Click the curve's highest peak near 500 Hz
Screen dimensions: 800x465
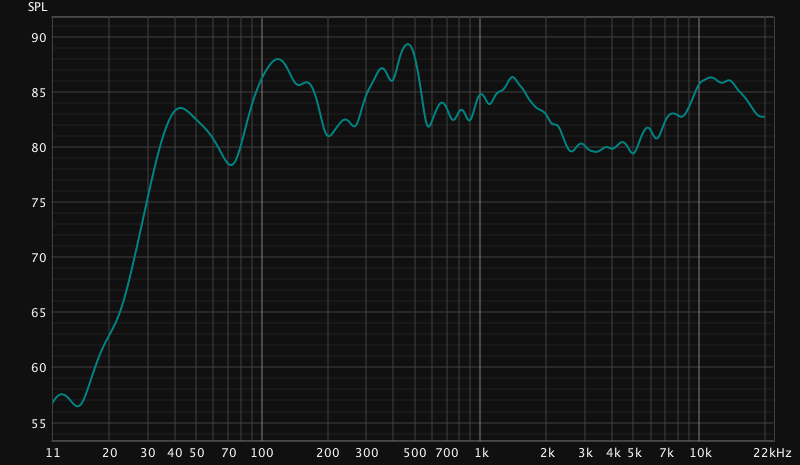coord(407,44)
